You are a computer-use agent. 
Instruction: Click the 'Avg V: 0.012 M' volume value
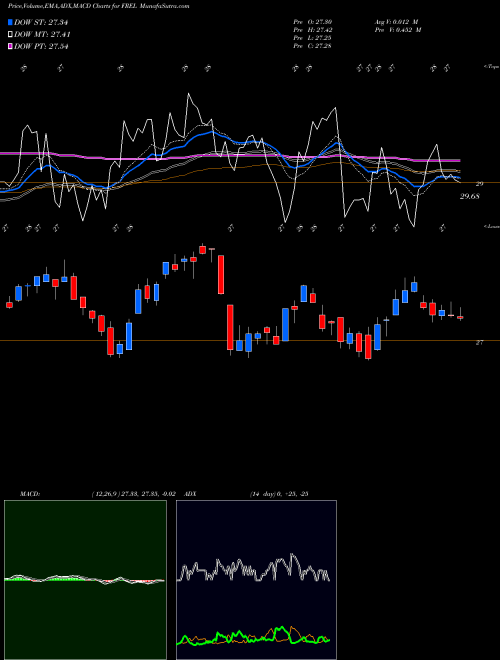point(396,22)
